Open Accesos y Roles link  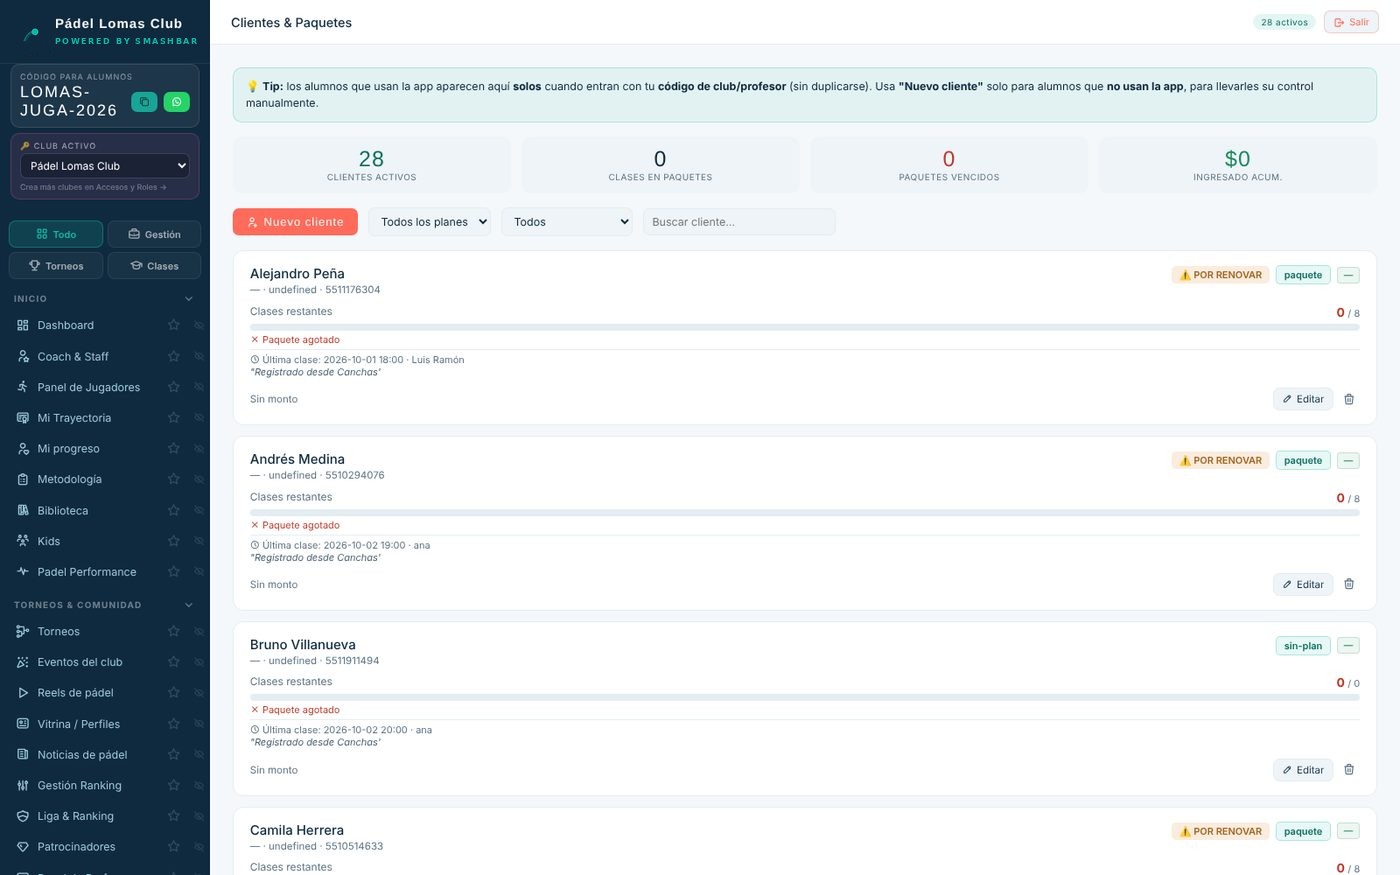93,187
